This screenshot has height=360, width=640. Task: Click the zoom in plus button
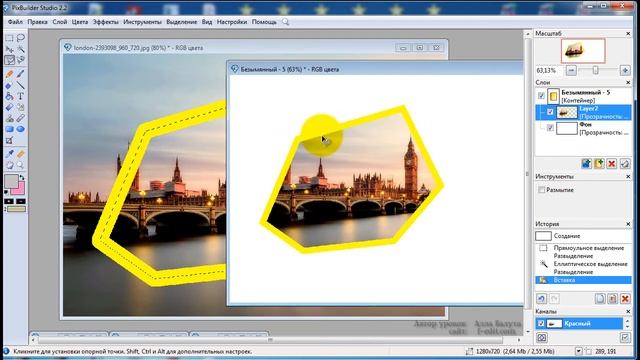(625, 70)
